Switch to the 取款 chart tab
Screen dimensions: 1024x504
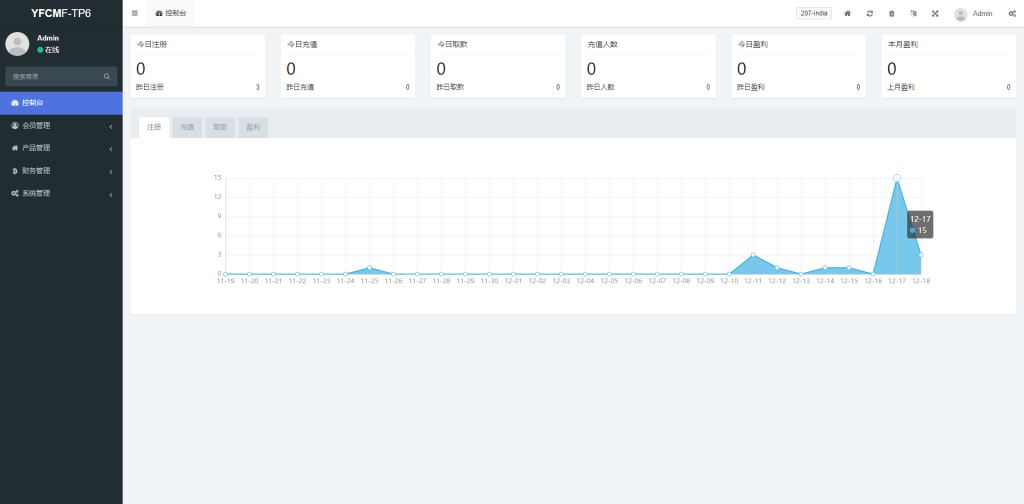click(x=220, y=128)
